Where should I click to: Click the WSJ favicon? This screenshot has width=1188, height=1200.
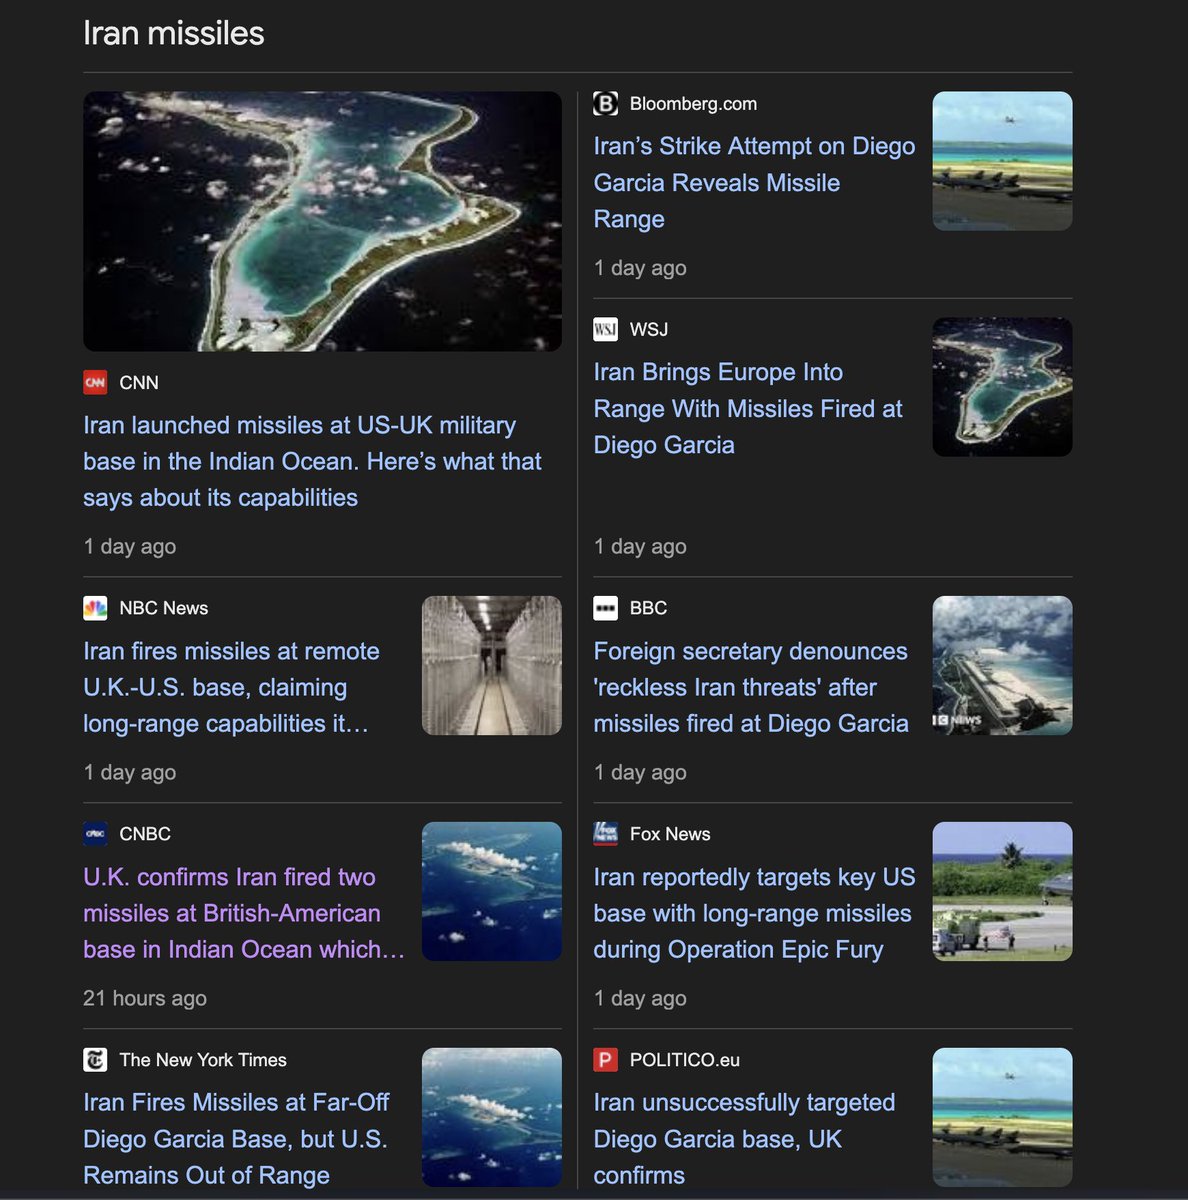tap(605, 330)
